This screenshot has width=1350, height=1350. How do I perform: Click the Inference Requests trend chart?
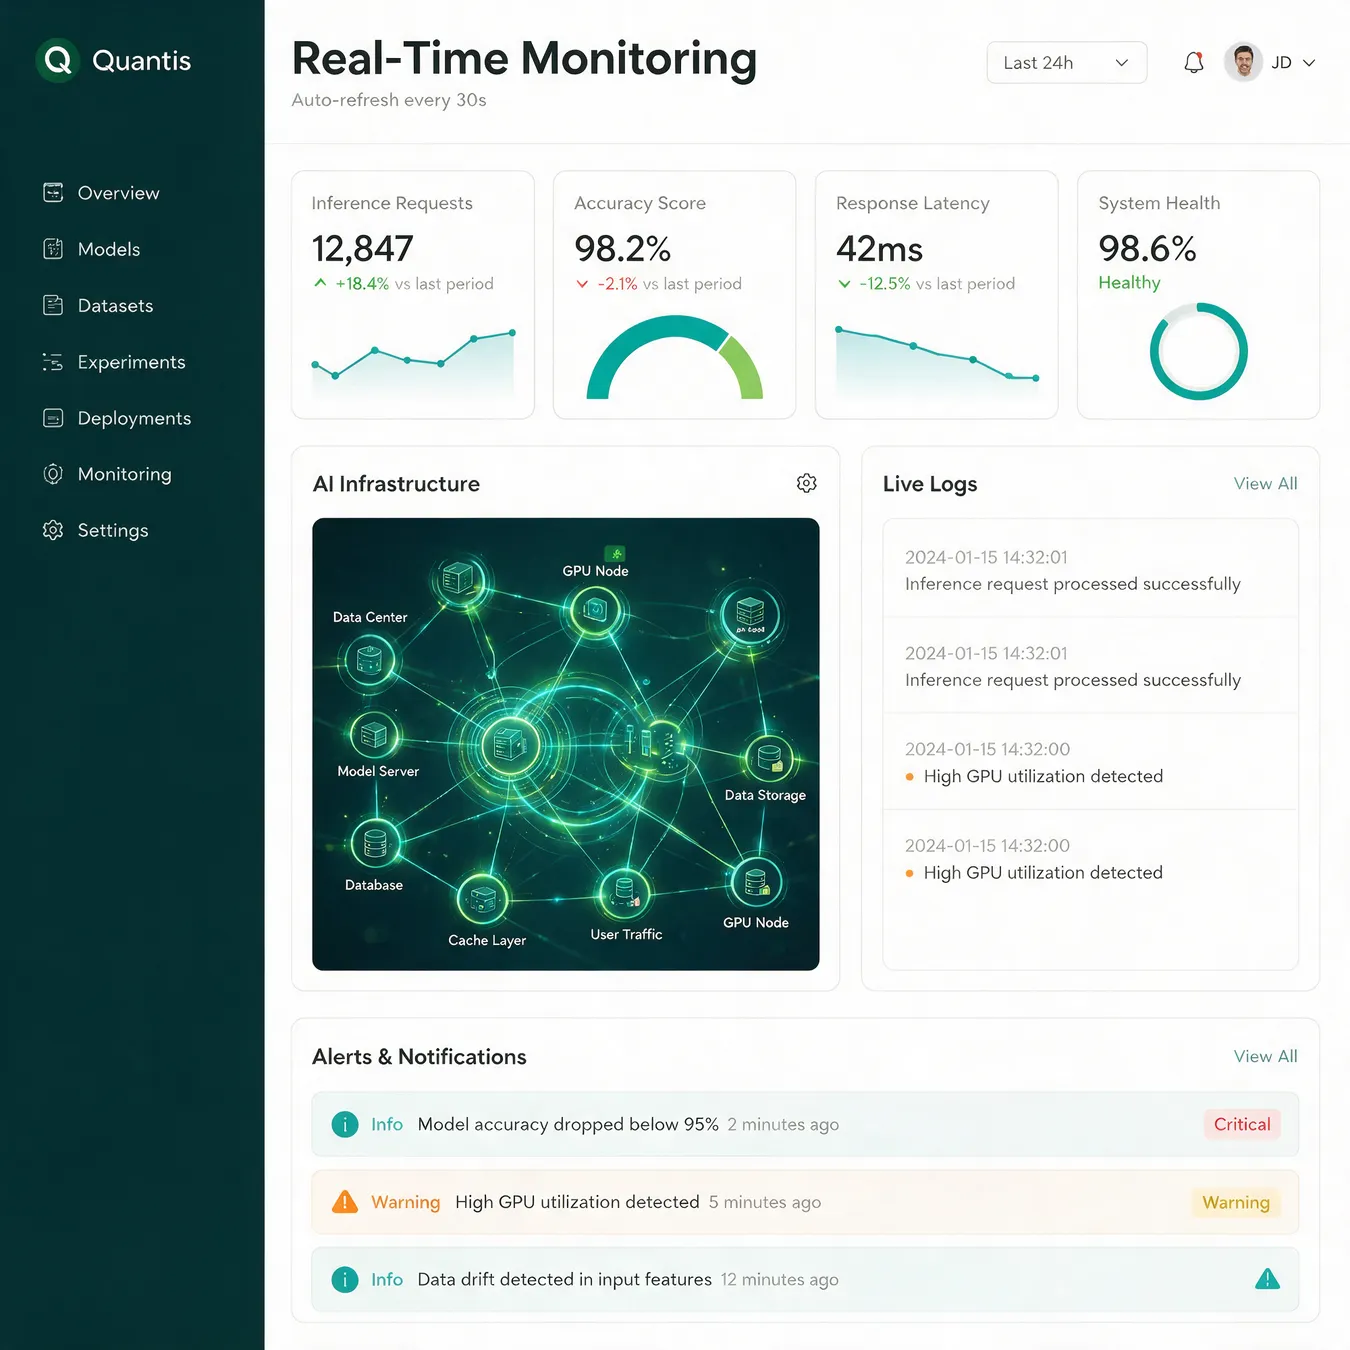click(x=413, y=362)
